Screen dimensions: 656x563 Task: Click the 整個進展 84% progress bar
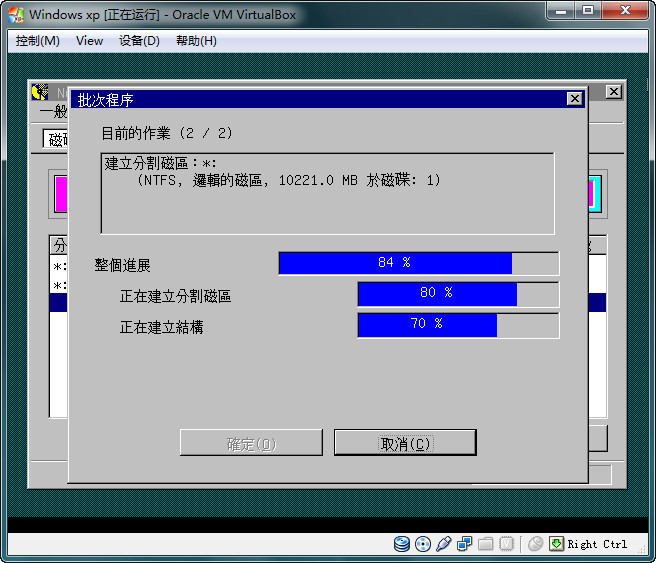pyautogui.click(x=418, y=263)
